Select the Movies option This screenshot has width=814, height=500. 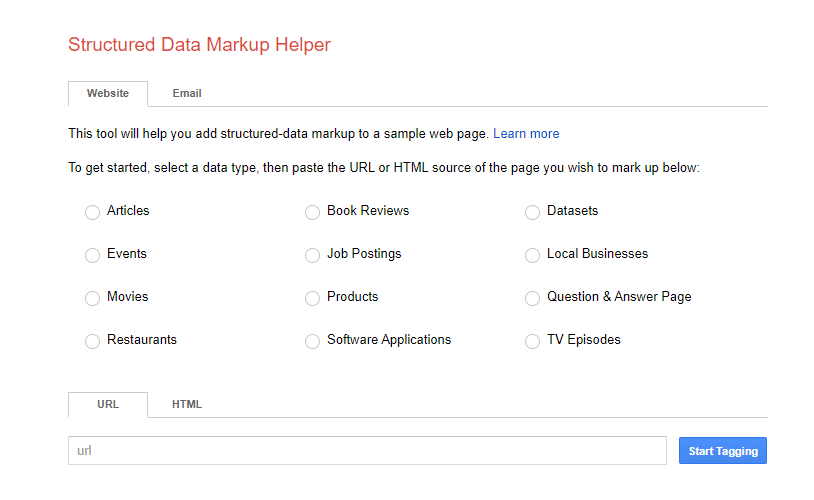93,298
